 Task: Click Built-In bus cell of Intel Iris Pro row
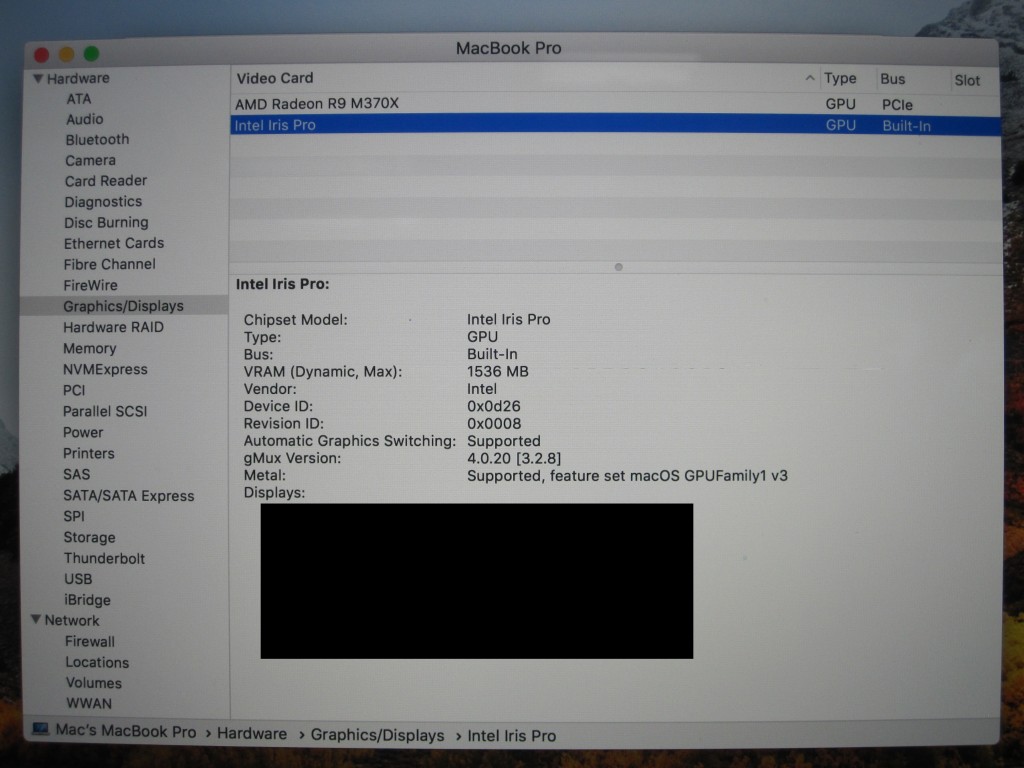[906, 126]
